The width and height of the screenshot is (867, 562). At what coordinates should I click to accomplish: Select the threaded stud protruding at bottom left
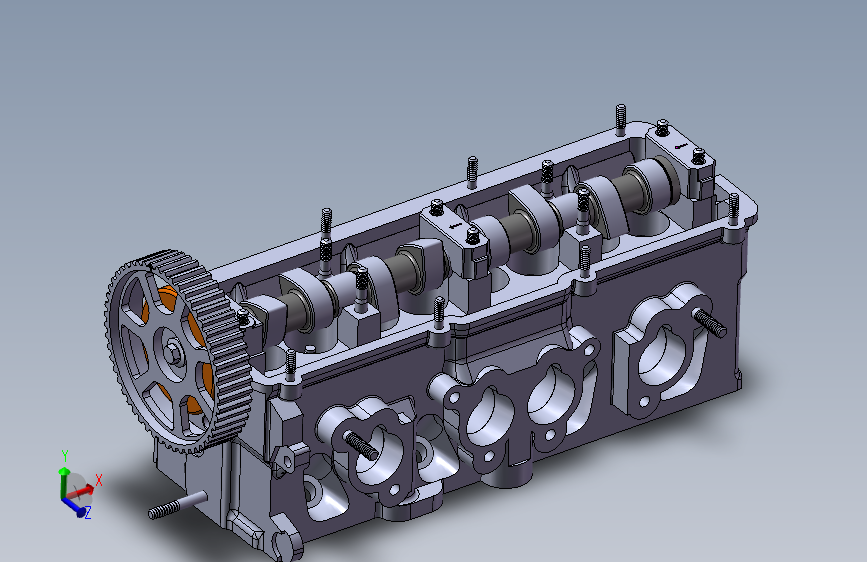pyautogui.click(x=177, y=505)
